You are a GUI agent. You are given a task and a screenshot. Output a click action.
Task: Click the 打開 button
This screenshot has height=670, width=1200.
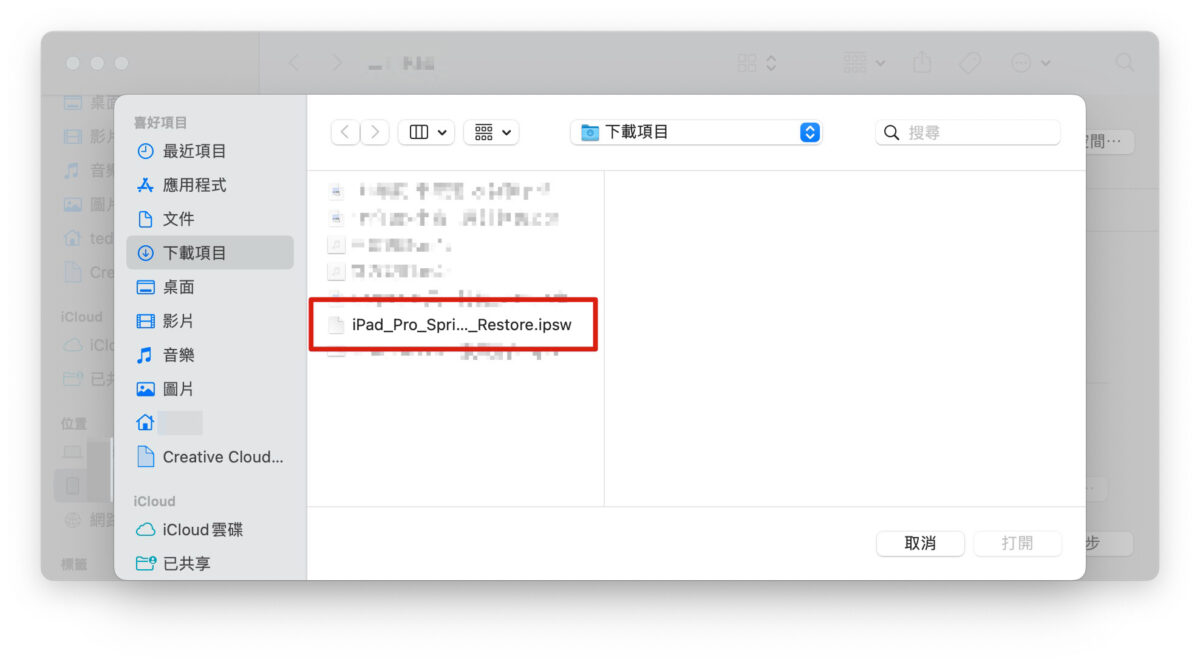(1017, 543)
